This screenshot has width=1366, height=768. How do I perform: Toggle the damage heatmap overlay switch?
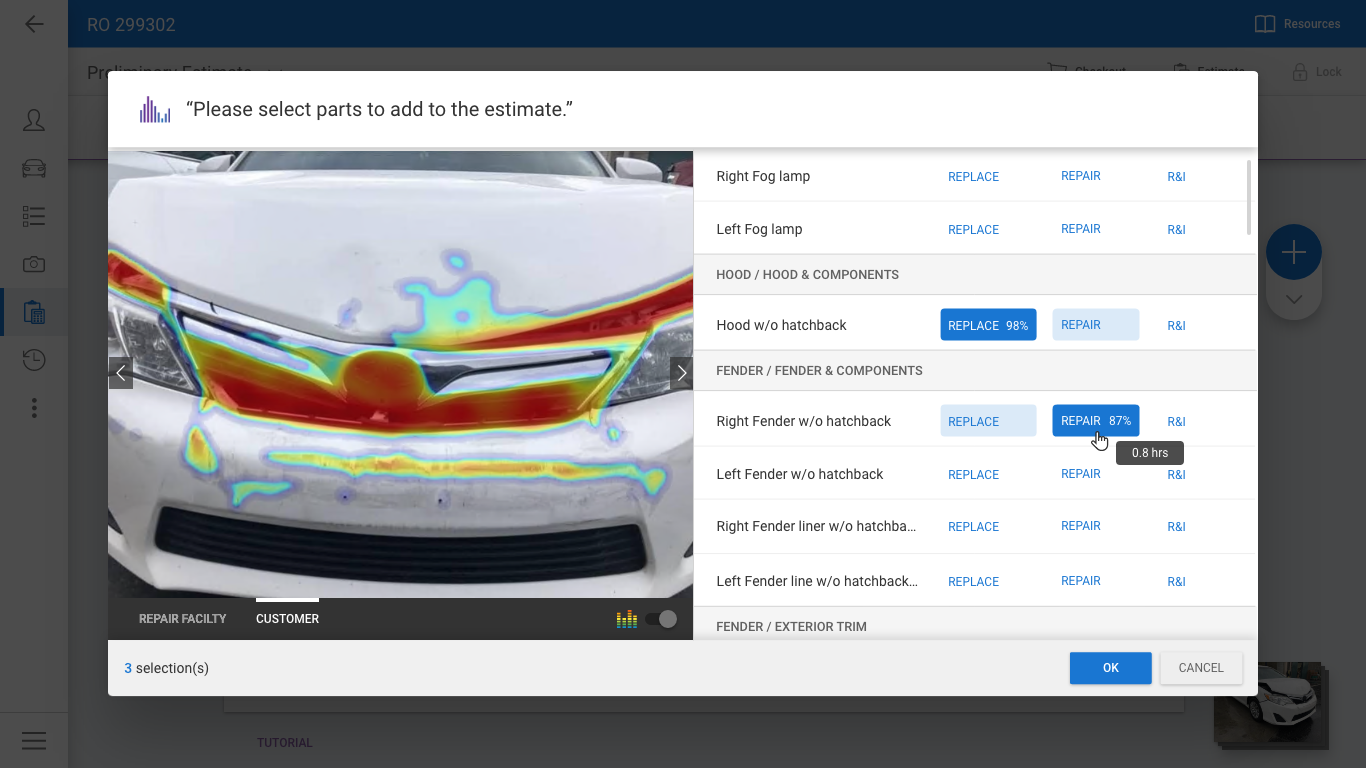[x=661, y=619]
